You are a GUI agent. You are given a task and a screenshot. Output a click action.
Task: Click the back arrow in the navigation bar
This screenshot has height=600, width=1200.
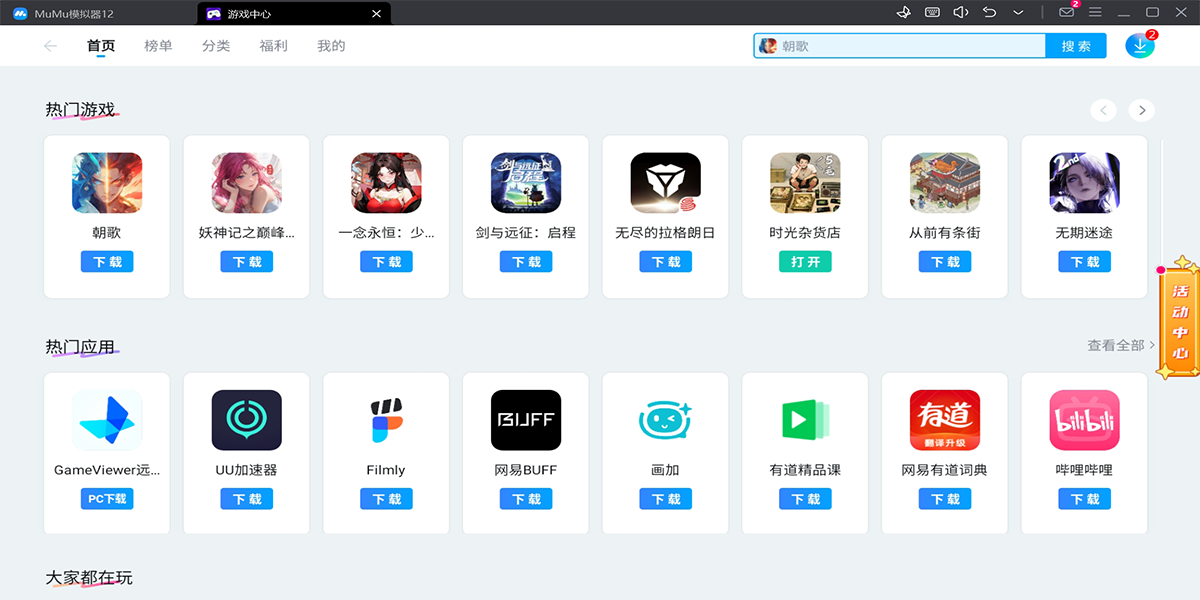click(51, 46)
